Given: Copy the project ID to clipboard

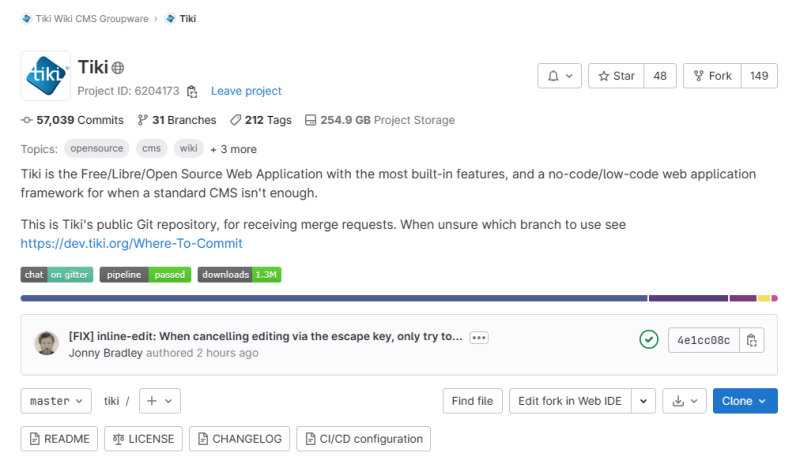Looking at the screenshot, I should pos(192,91).
